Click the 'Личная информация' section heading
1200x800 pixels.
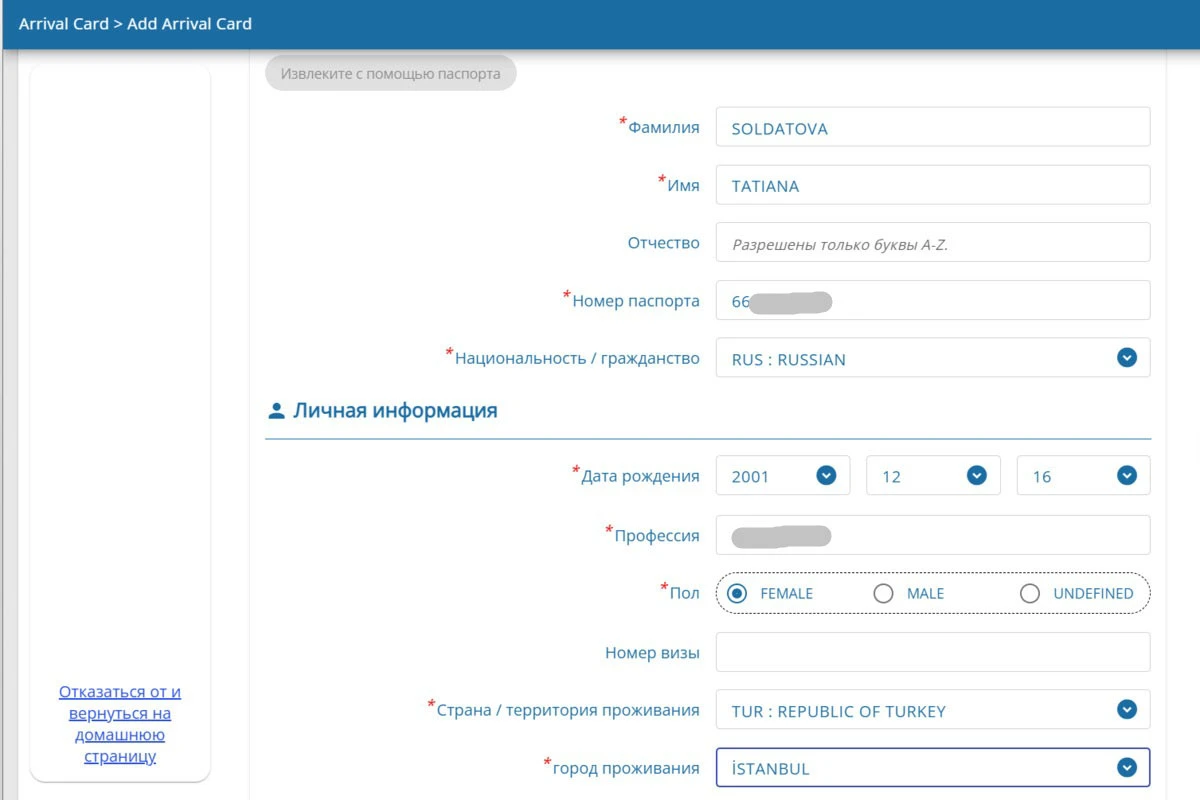pos(395,410)
